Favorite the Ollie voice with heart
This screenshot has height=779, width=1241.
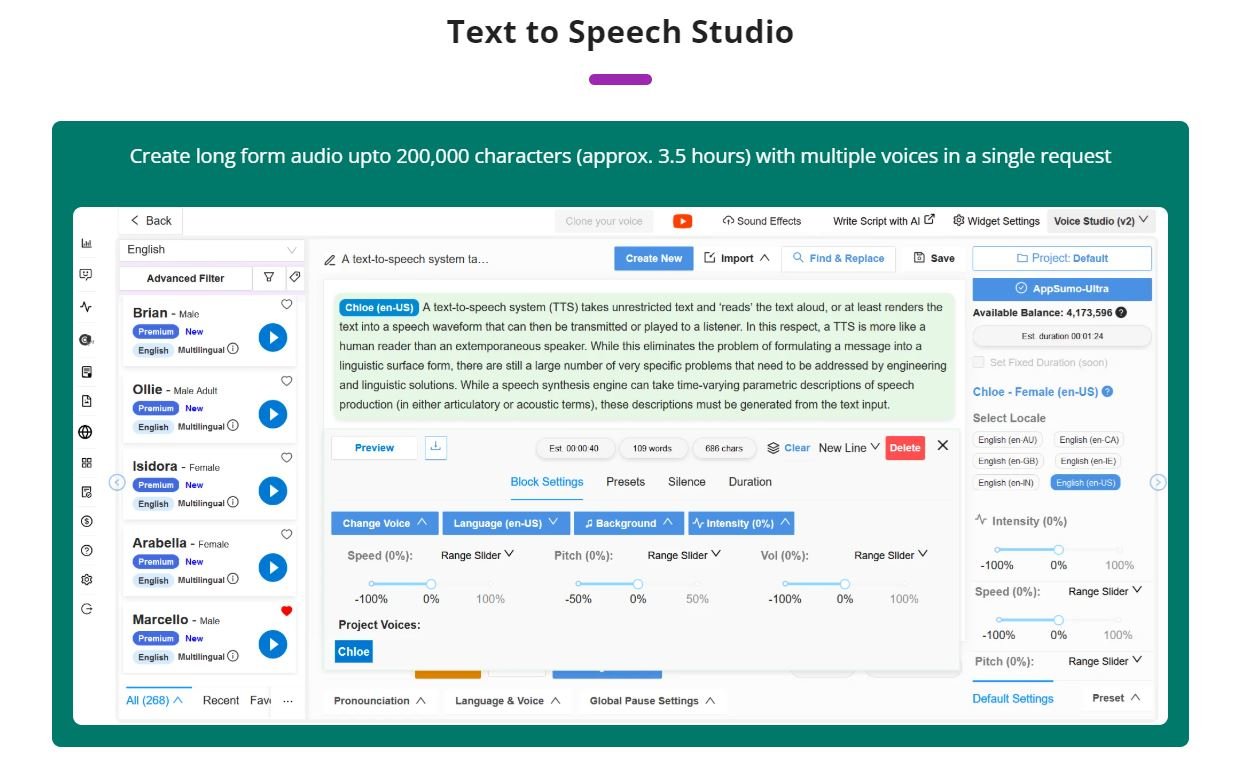click(x=286, y=381)
